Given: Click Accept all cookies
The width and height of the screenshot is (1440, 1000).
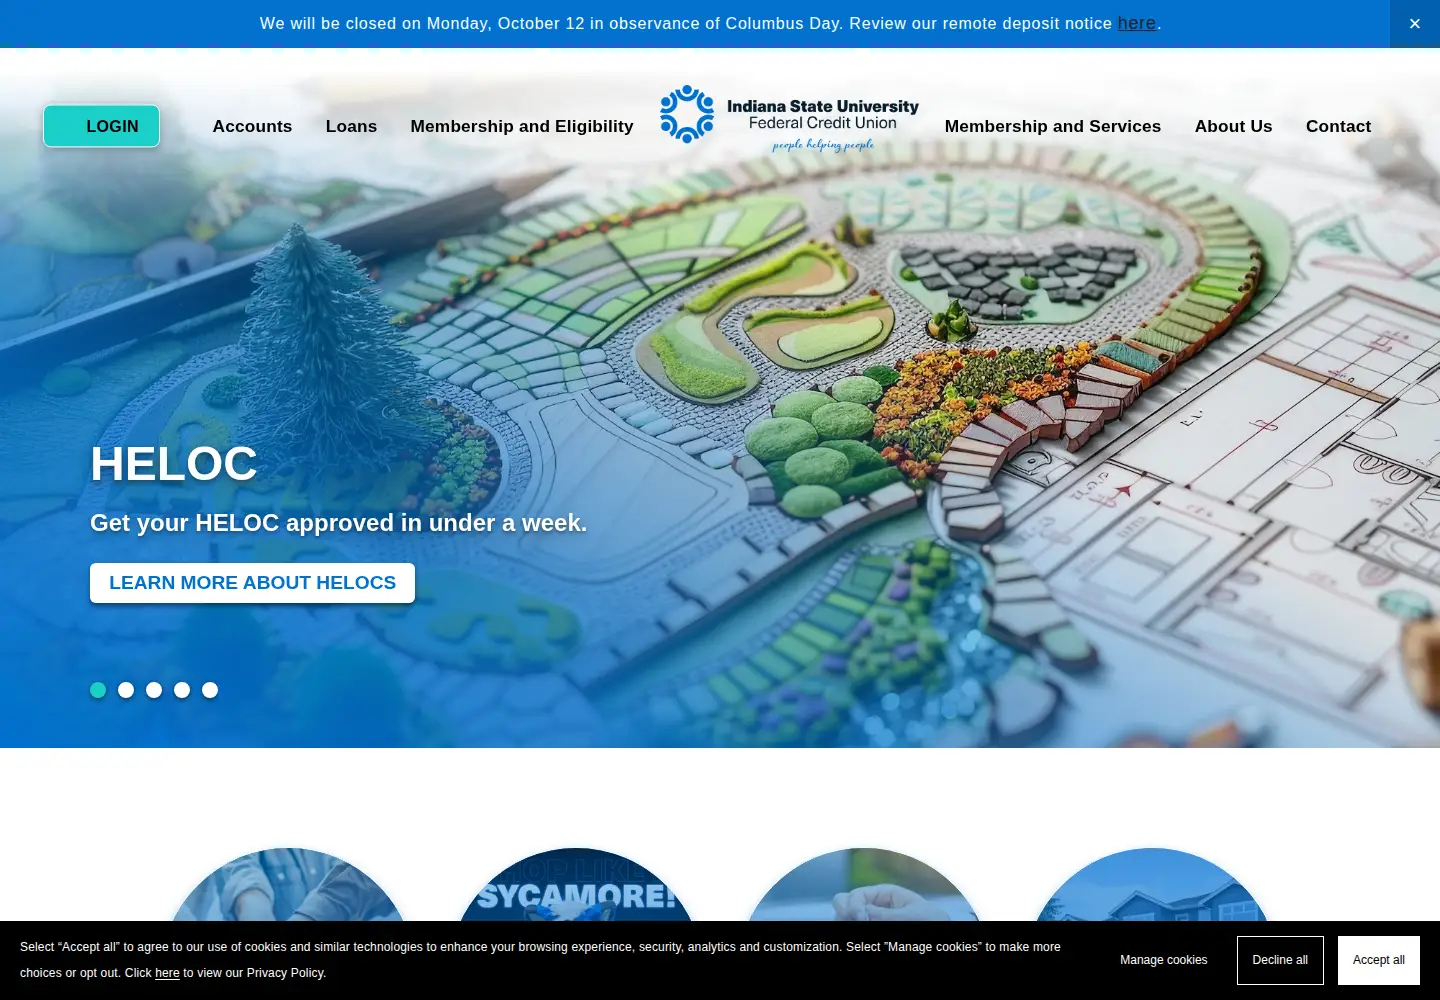Looking at the screenshot, I should 1379,960.
